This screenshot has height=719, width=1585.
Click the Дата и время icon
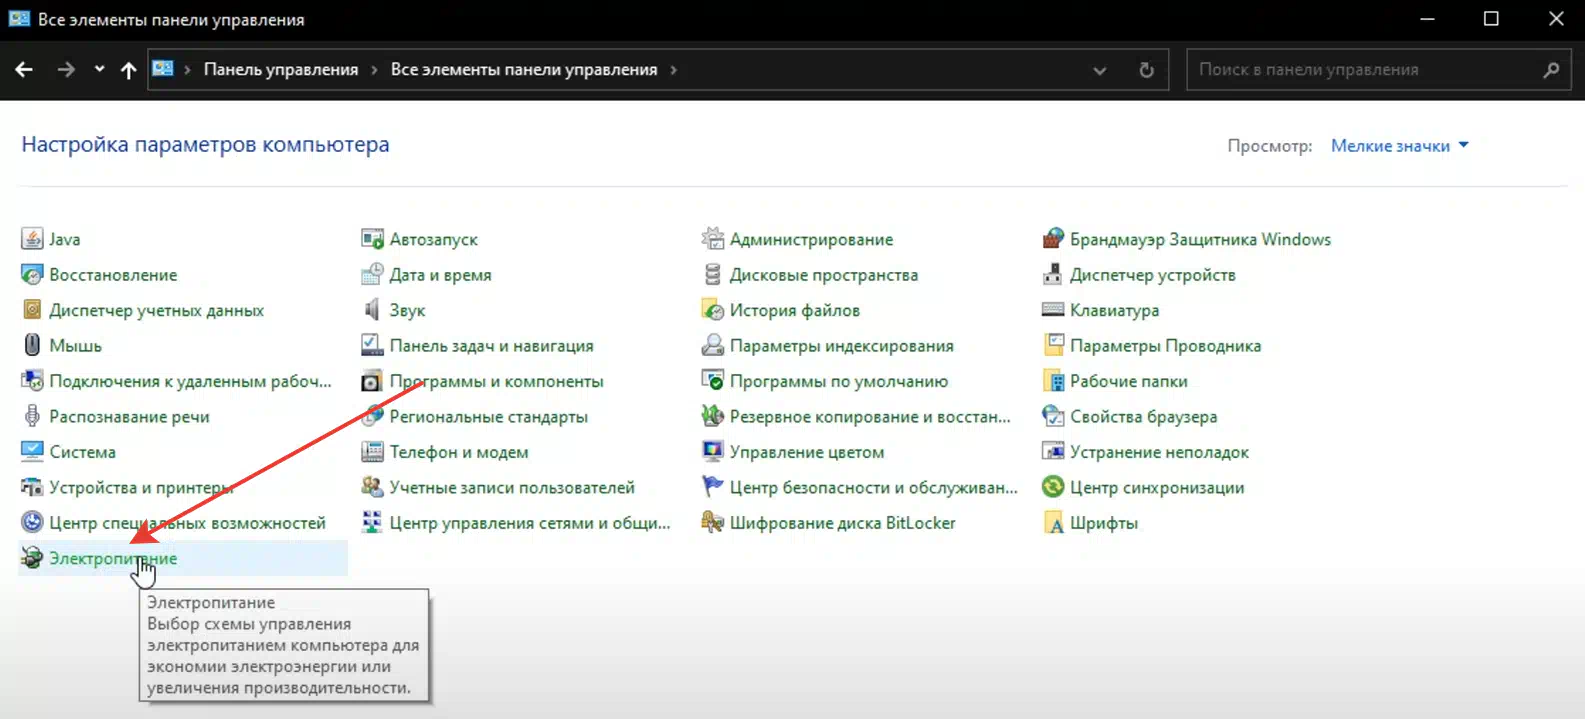372,275
